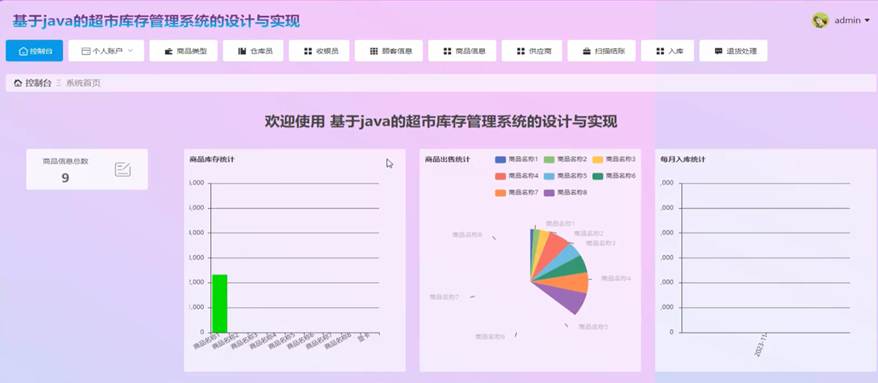The height and width of the screenshot is (383, 878).
Task: Click the 欢迎使用 welcome heading
Action: pos(441,122)
